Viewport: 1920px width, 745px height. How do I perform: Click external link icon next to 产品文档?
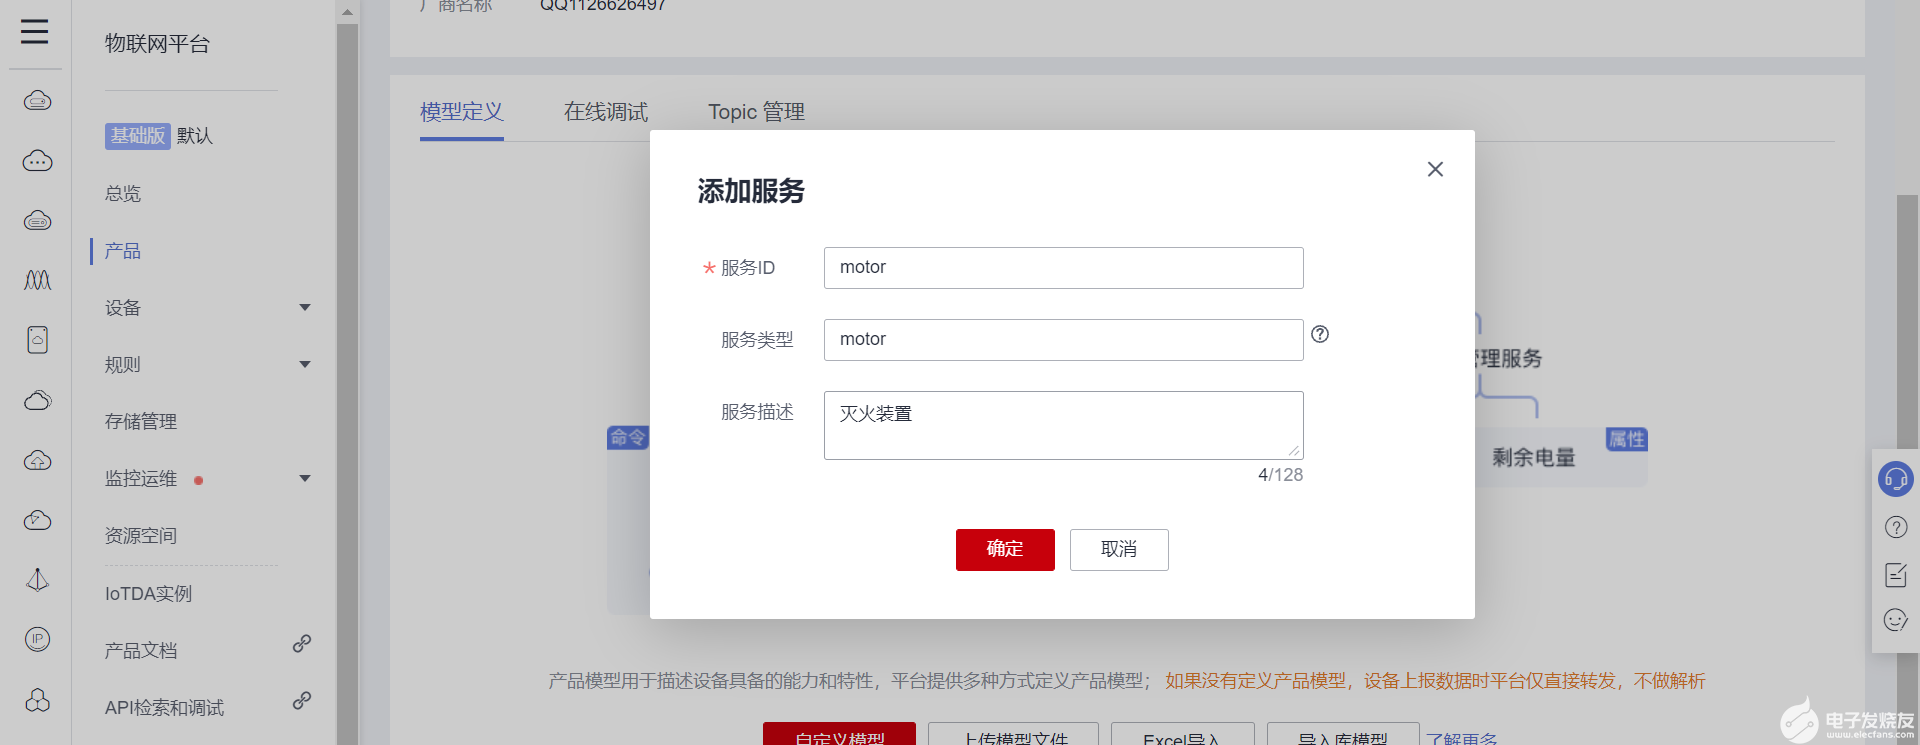click(x=301, y=643)
